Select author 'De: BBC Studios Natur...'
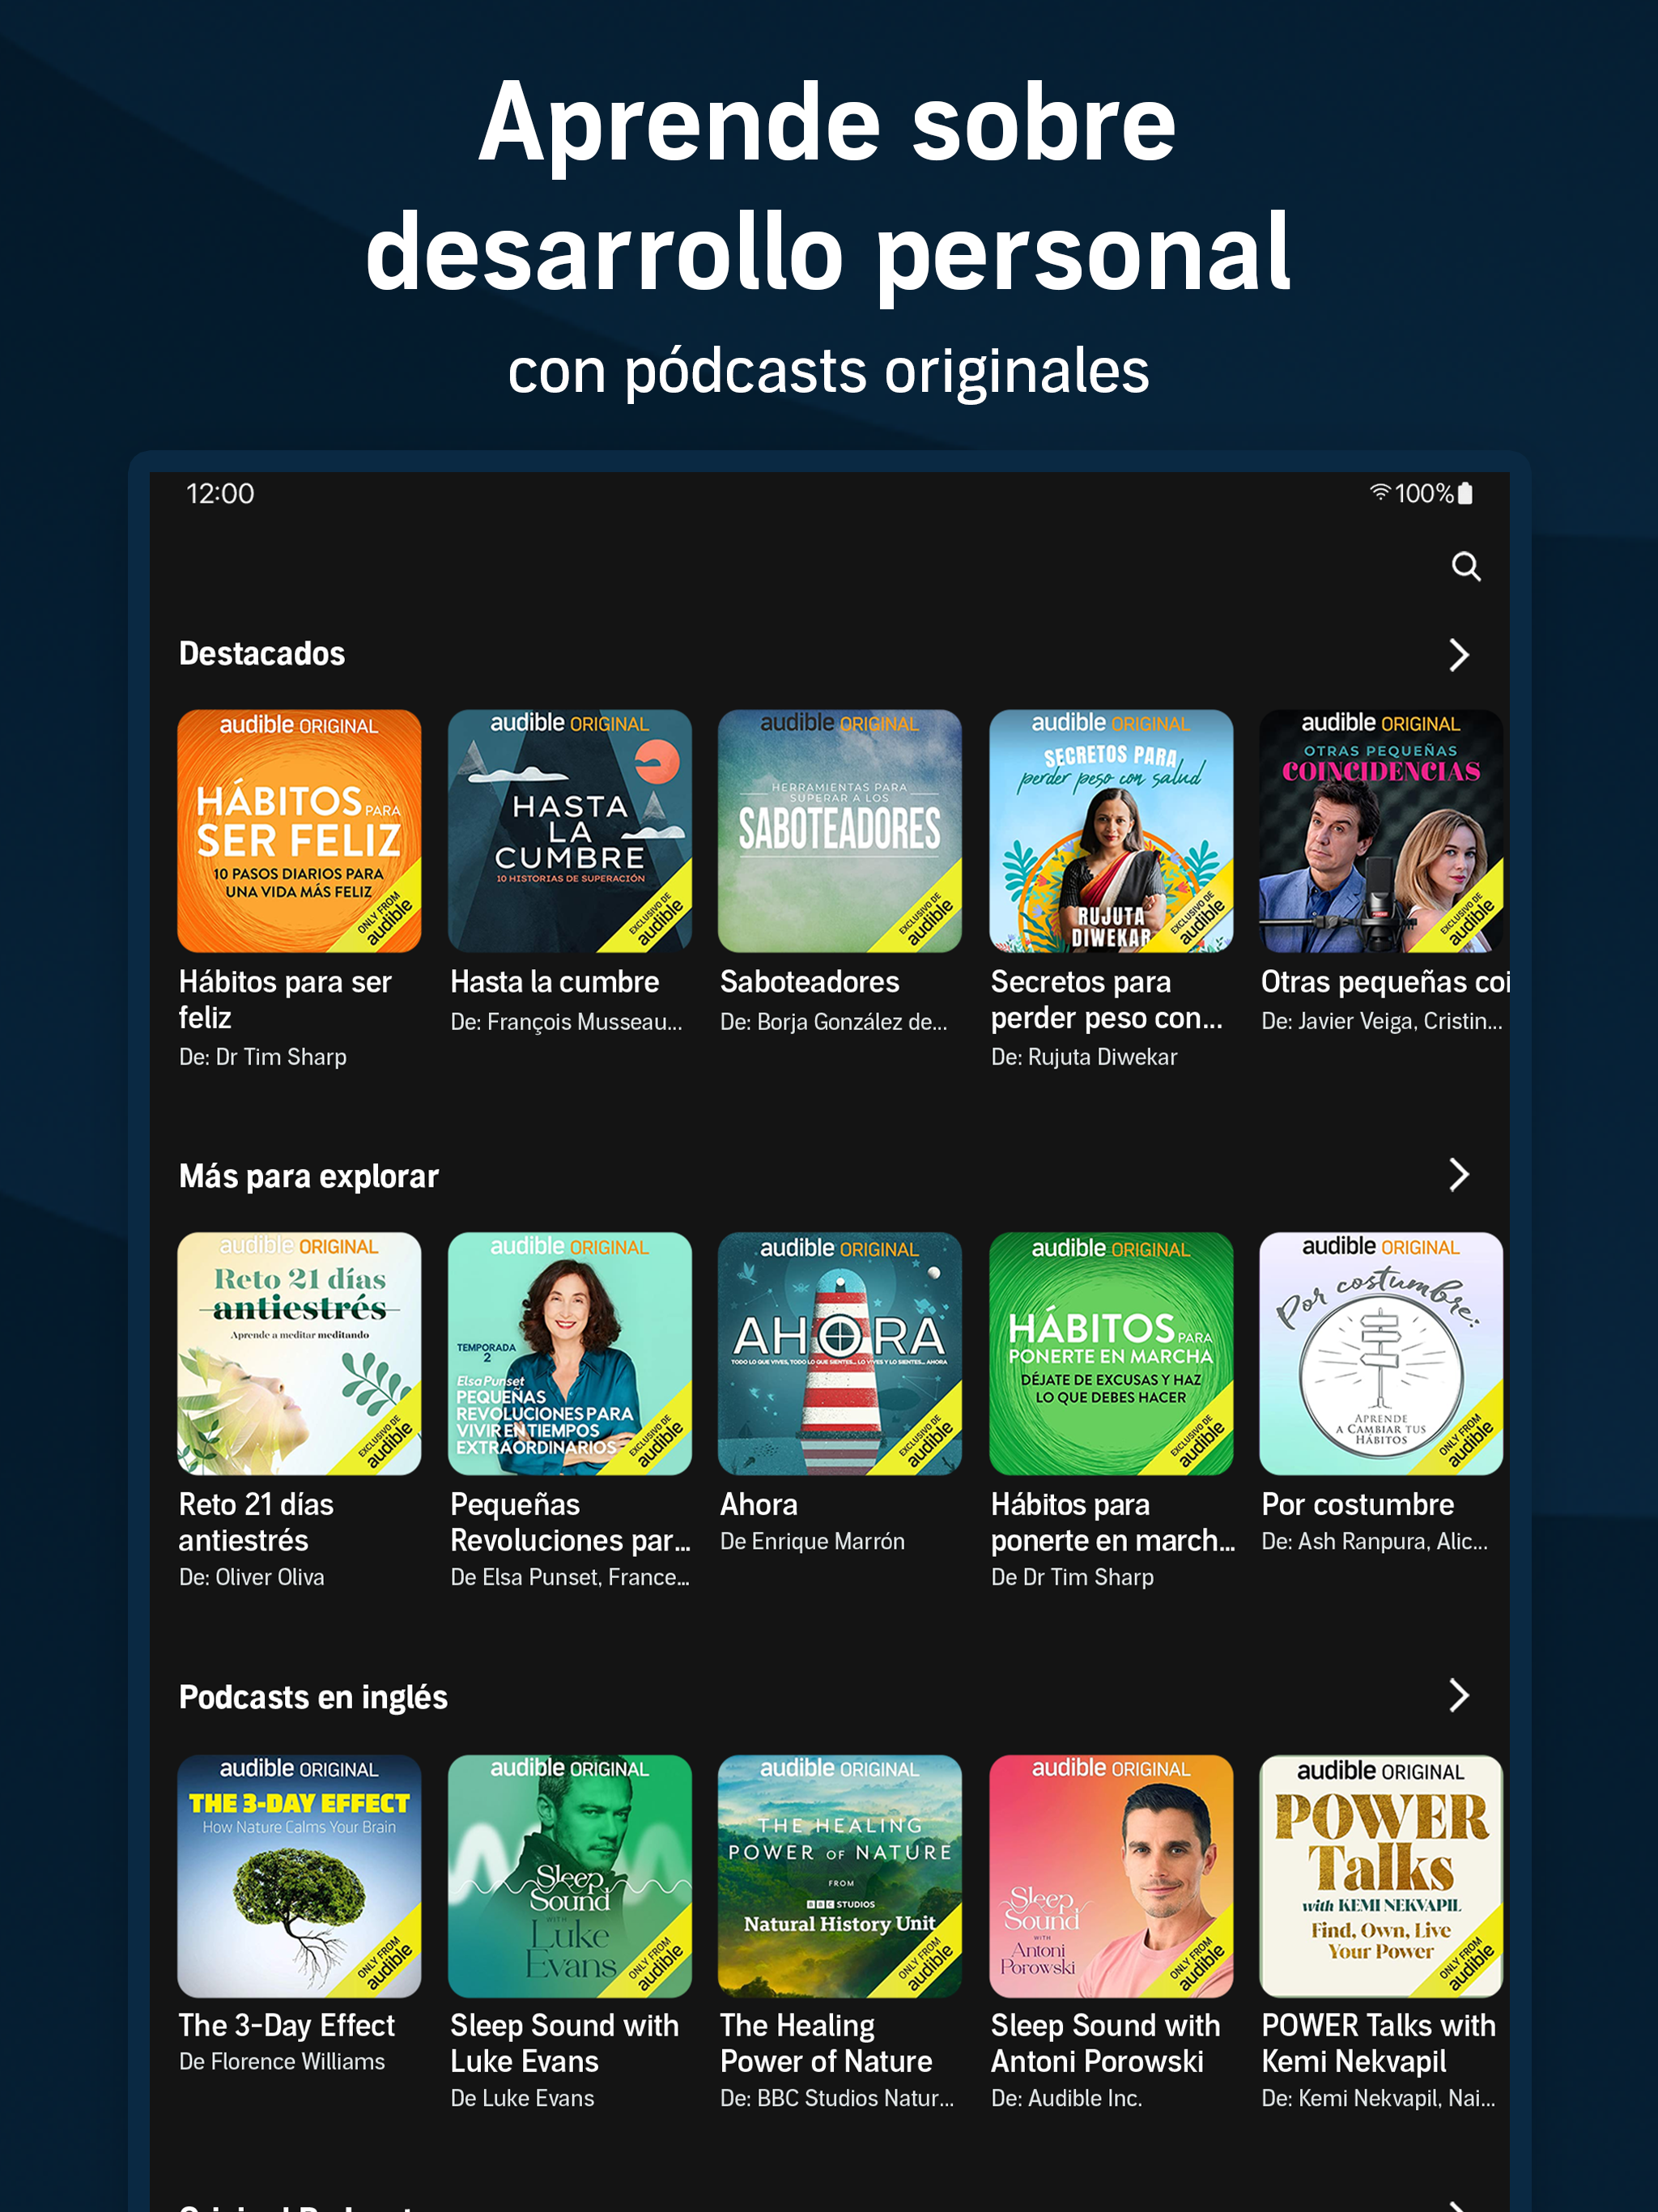1658x2212 pixels. 837,2098
